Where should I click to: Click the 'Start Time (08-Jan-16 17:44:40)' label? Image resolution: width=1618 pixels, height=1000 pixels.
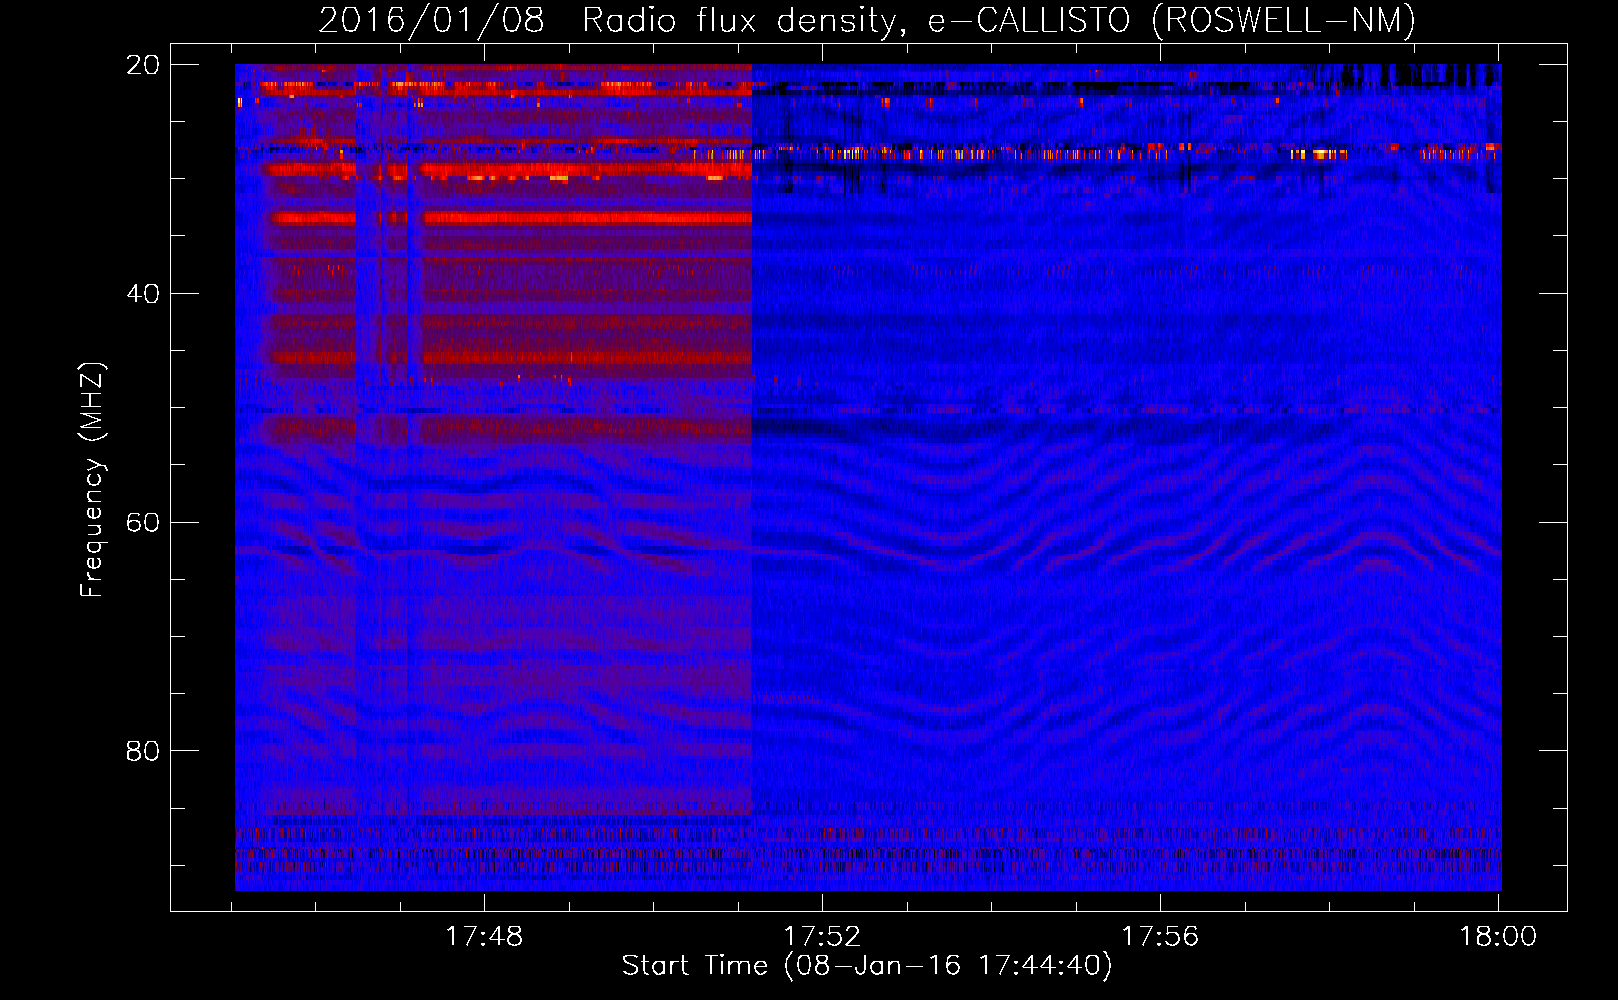pyautogui.click(x=867, y=966)
